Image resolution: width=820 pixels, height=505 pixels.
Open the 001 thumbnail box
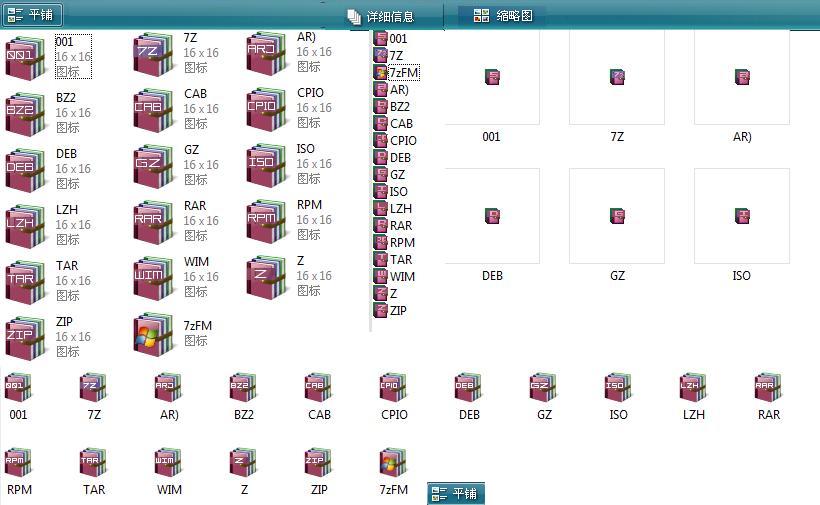(492, 77)
